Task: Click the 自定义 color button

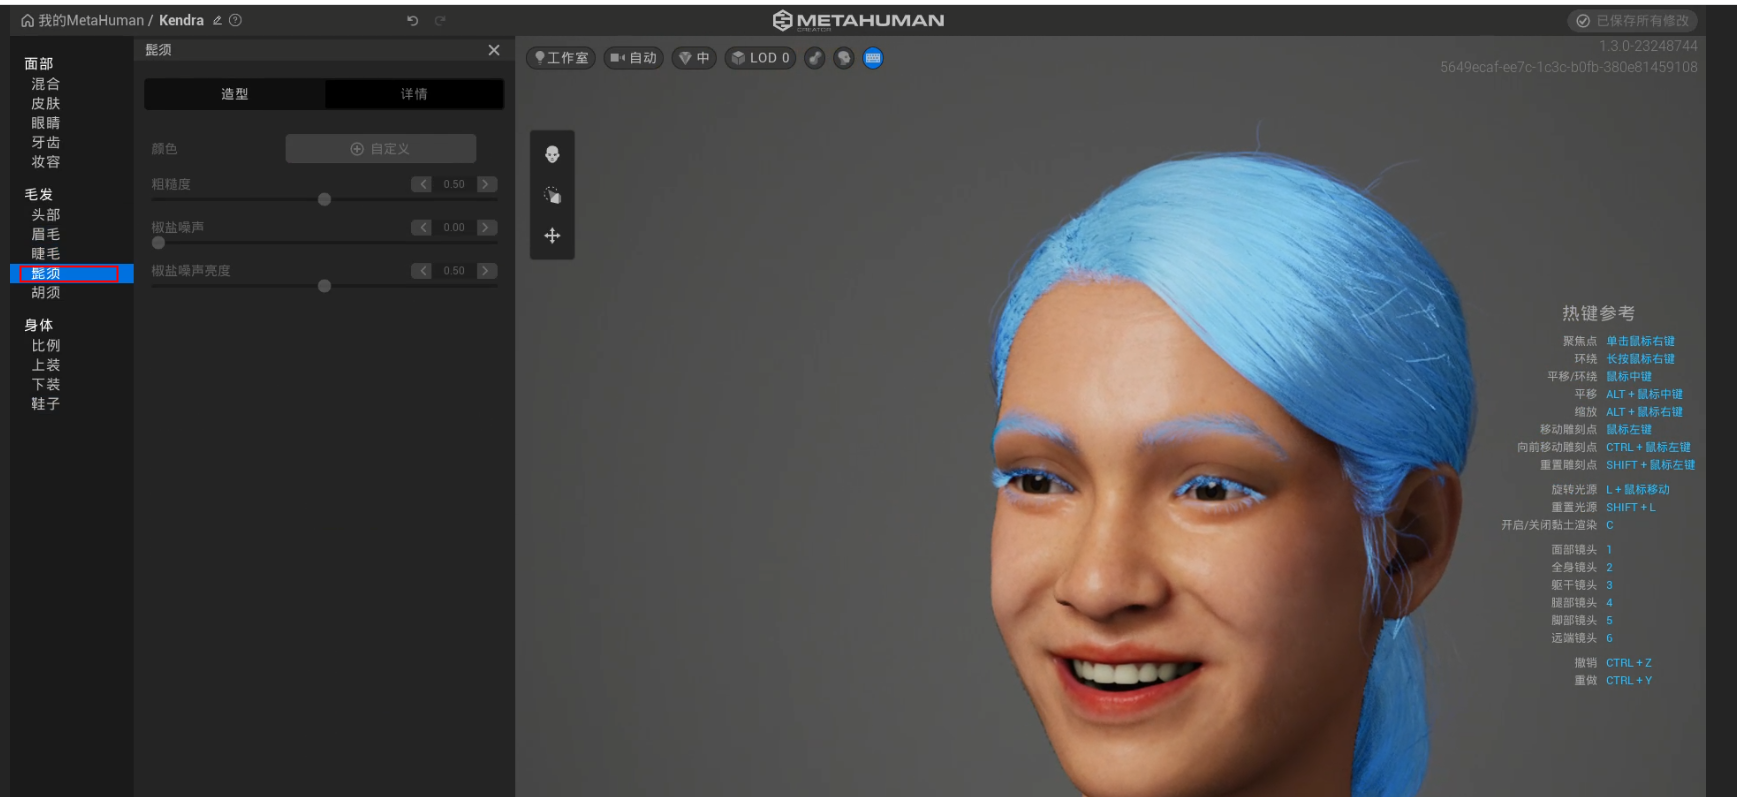Action: pyautogui.click(x=380, y=149)
